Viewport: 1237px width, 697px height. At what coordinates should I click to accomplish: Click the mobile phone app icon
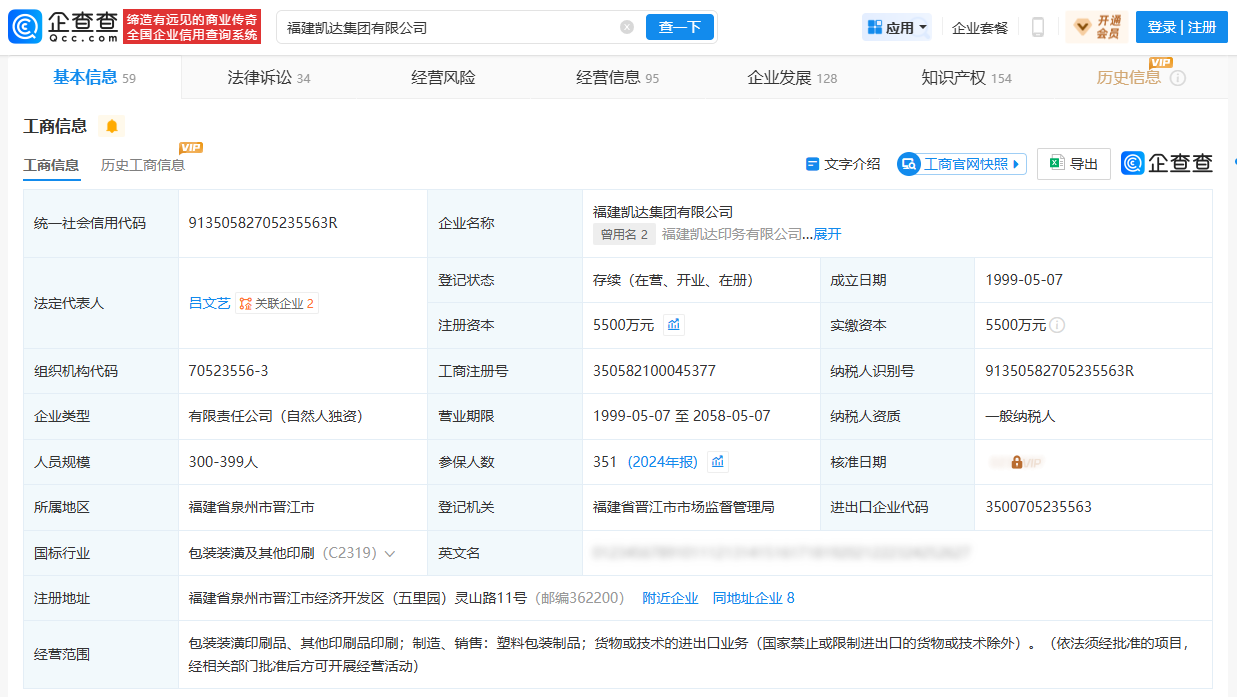tap(1037, 27)
